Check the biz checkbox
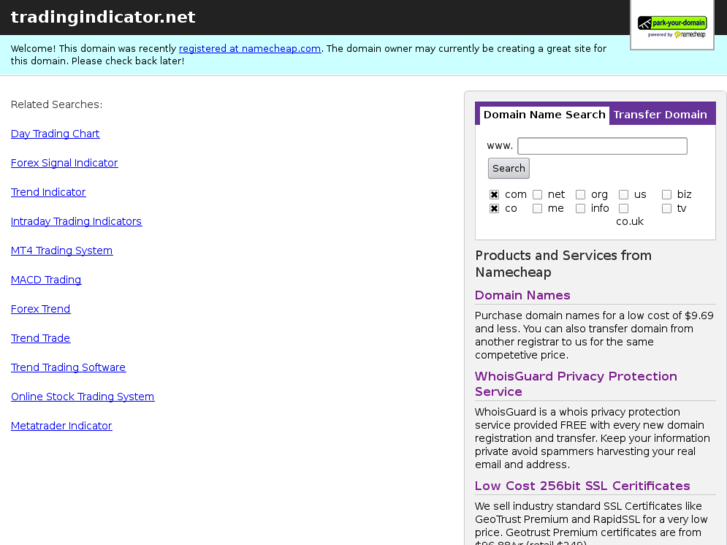The width and height of the screenshot is (727, 545). click(x=667, y=194)
